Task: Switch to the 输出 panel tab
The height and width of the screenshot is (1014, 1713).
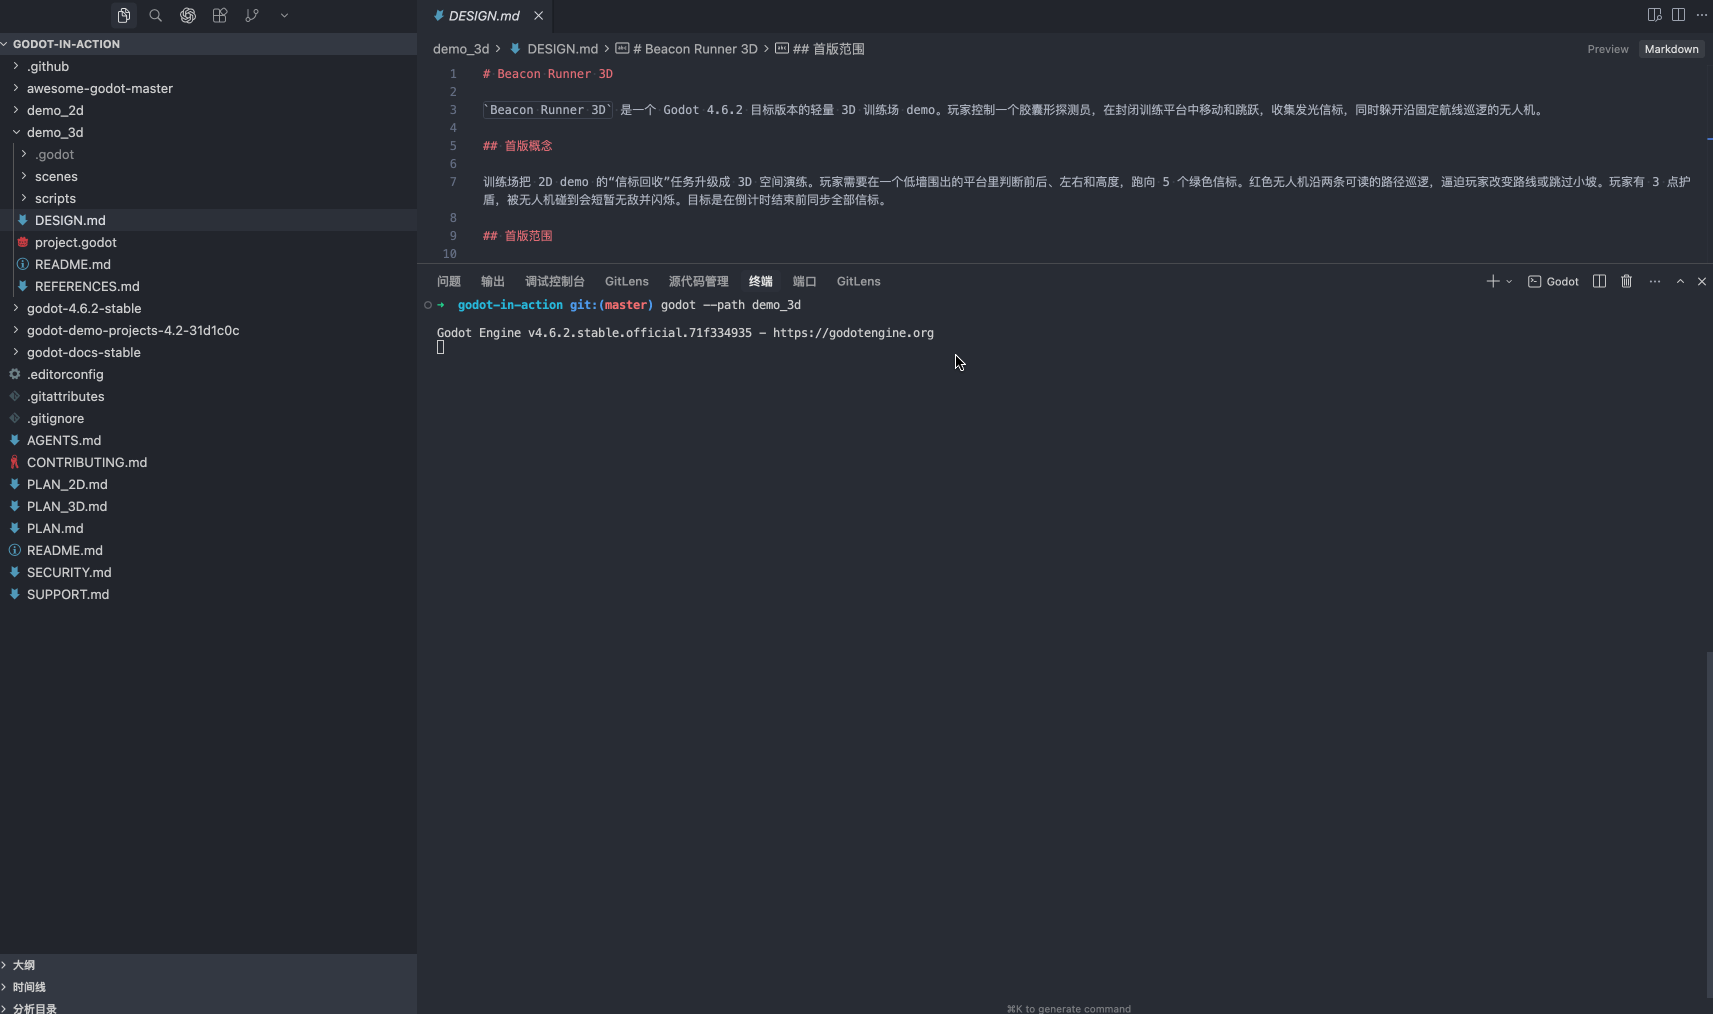Action: tap(491, 281)
